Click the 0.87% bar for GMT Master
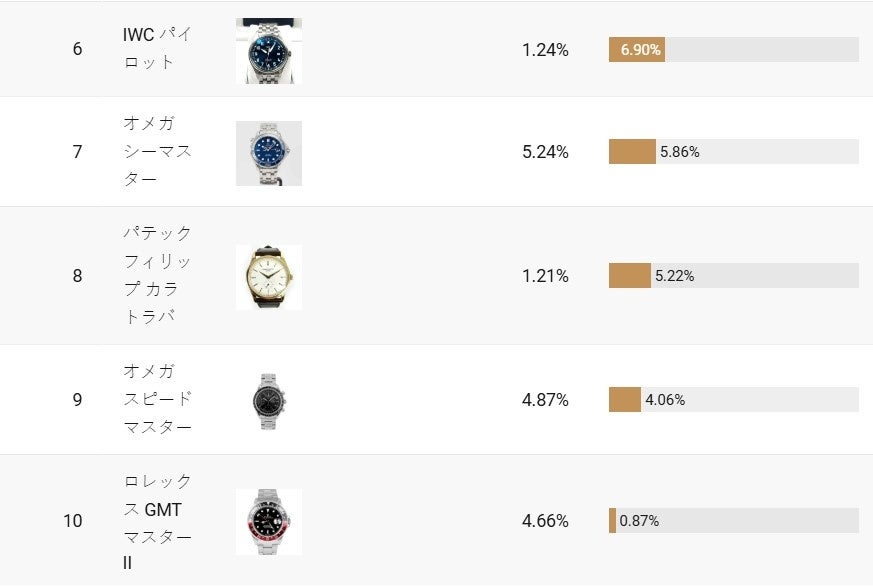Image resolution: width=873 pixels, height=588 pixels. (733, 521)
